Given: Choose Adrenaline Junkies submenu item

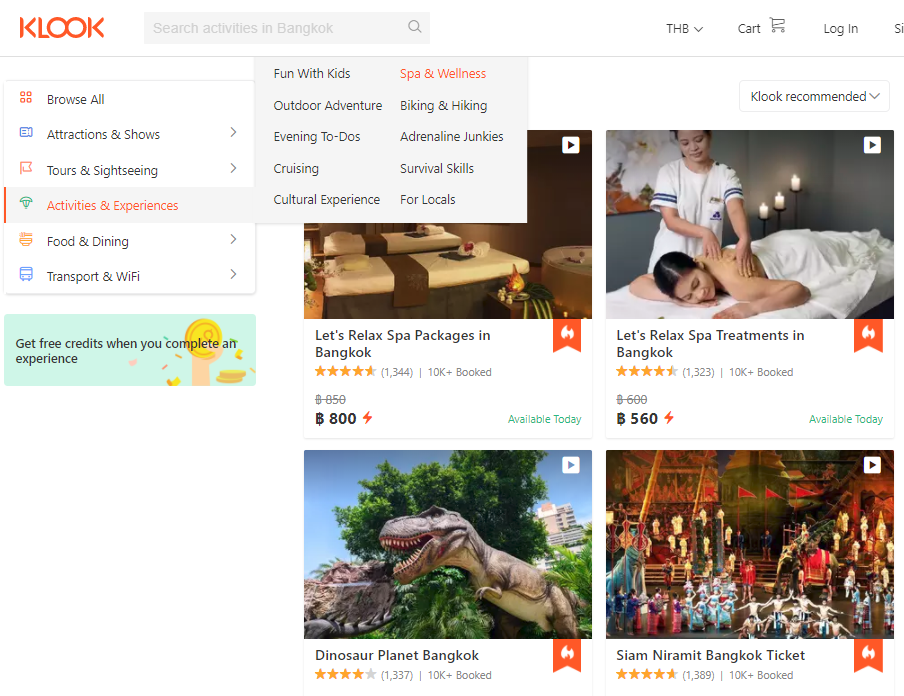Looking at the screenshot, I should click(451, 137).
